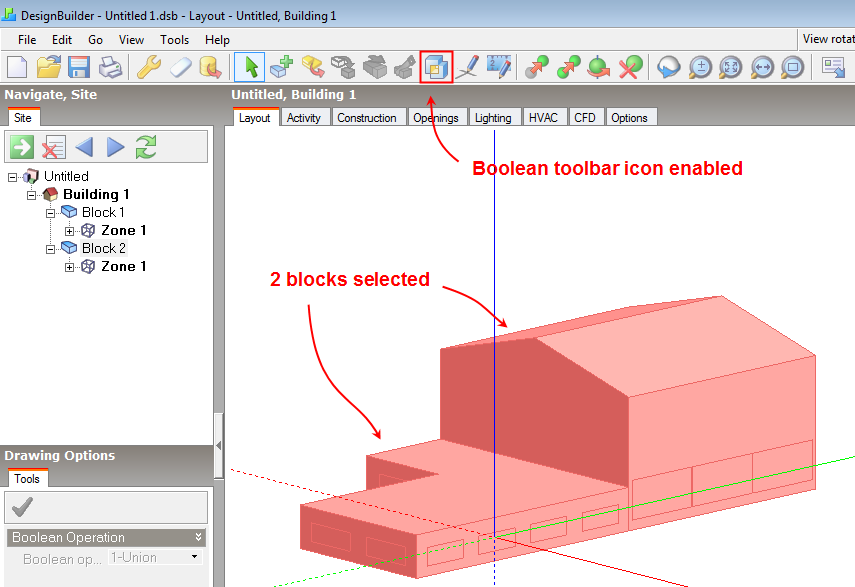Expand Zone 1 under Block 2
Image resolution: width=855 pixels, height=587 pixels.
tap(69, 267)
